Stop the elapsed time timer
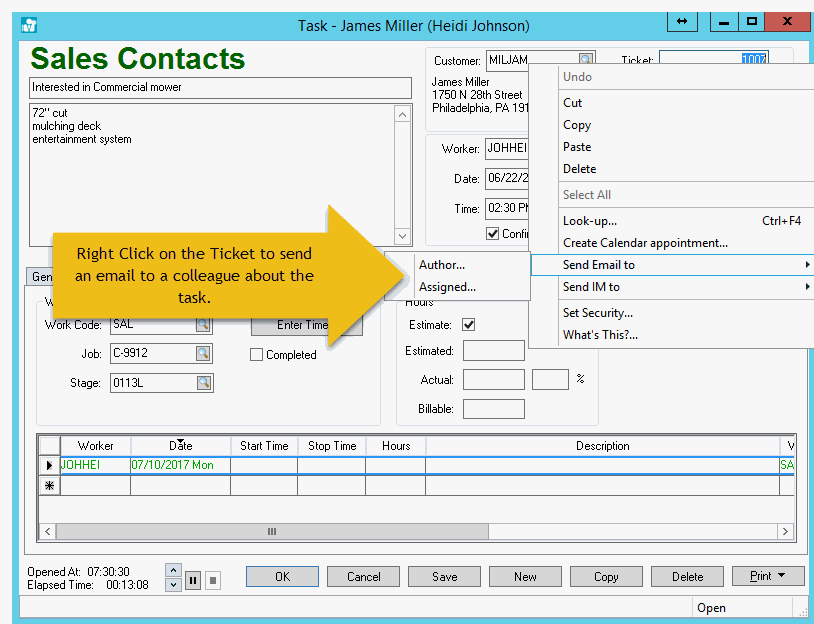Screen dimensions: 814x624 pos(213,580)
